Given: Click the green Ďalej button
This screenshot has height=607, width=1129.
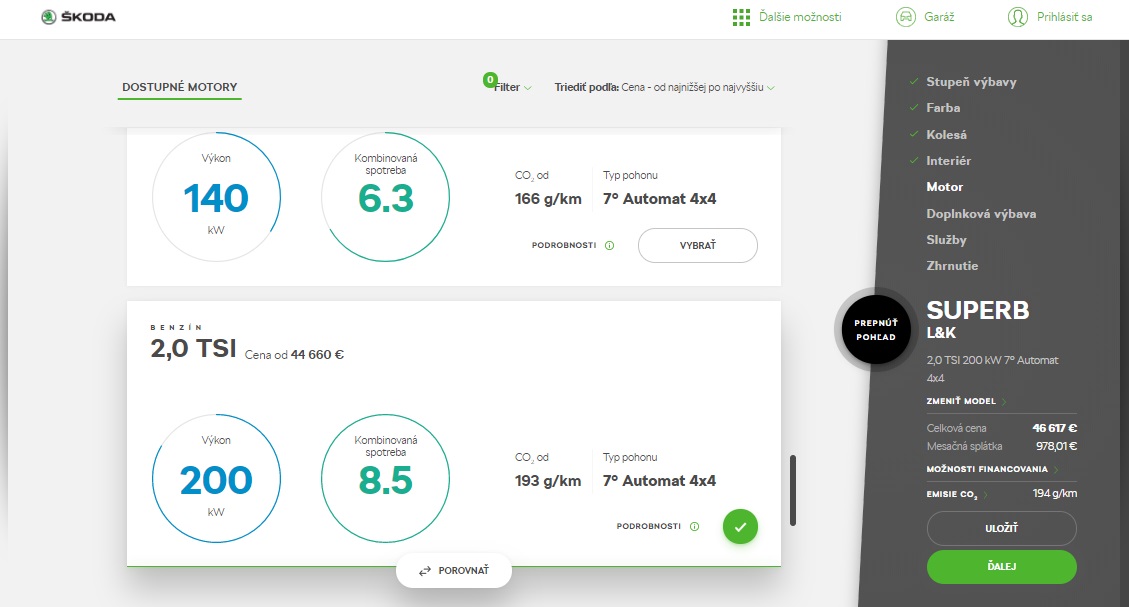Looking at the screenshot, I should 1002,567.
